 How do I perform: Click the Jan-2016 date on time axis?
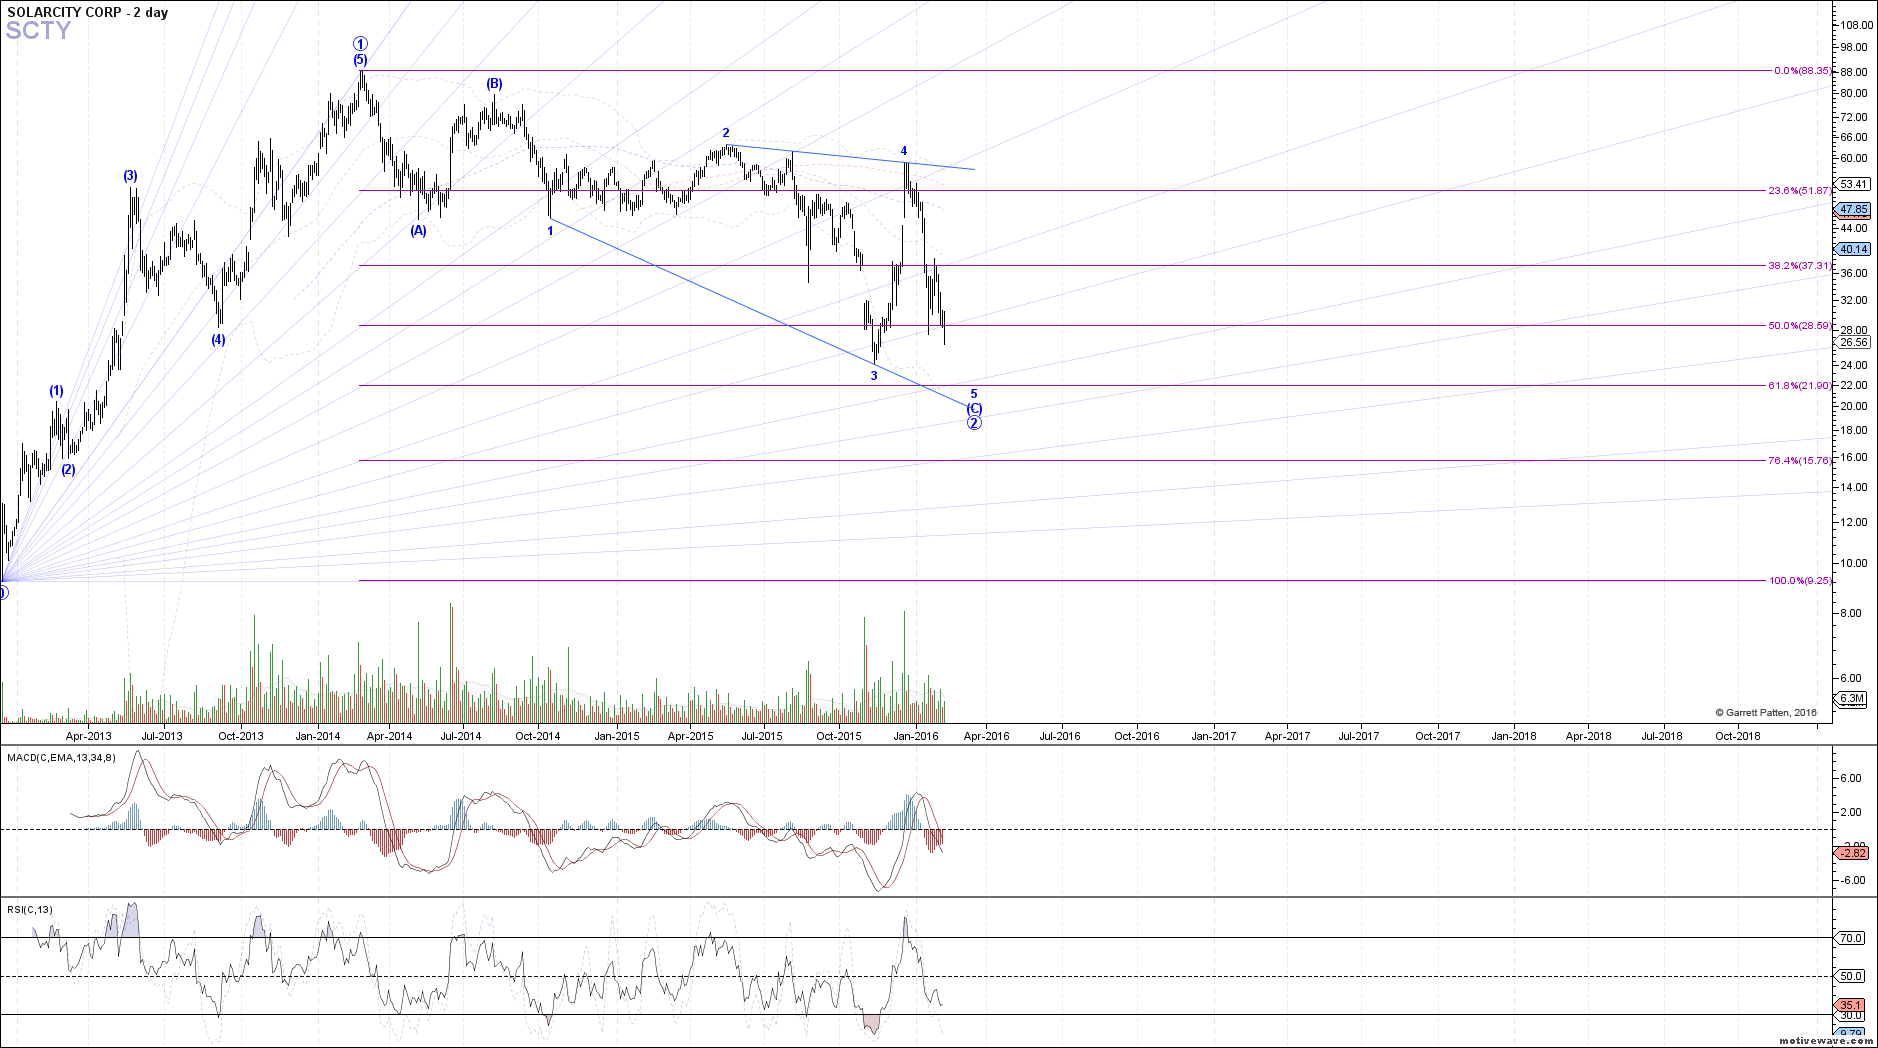pyautogui.click(x=915, y=736)
